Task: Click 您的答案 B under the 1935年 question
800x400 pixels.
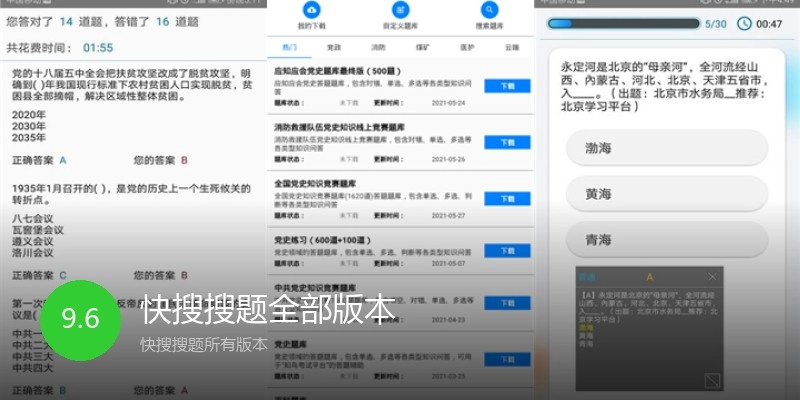Action: pos(161,276)
